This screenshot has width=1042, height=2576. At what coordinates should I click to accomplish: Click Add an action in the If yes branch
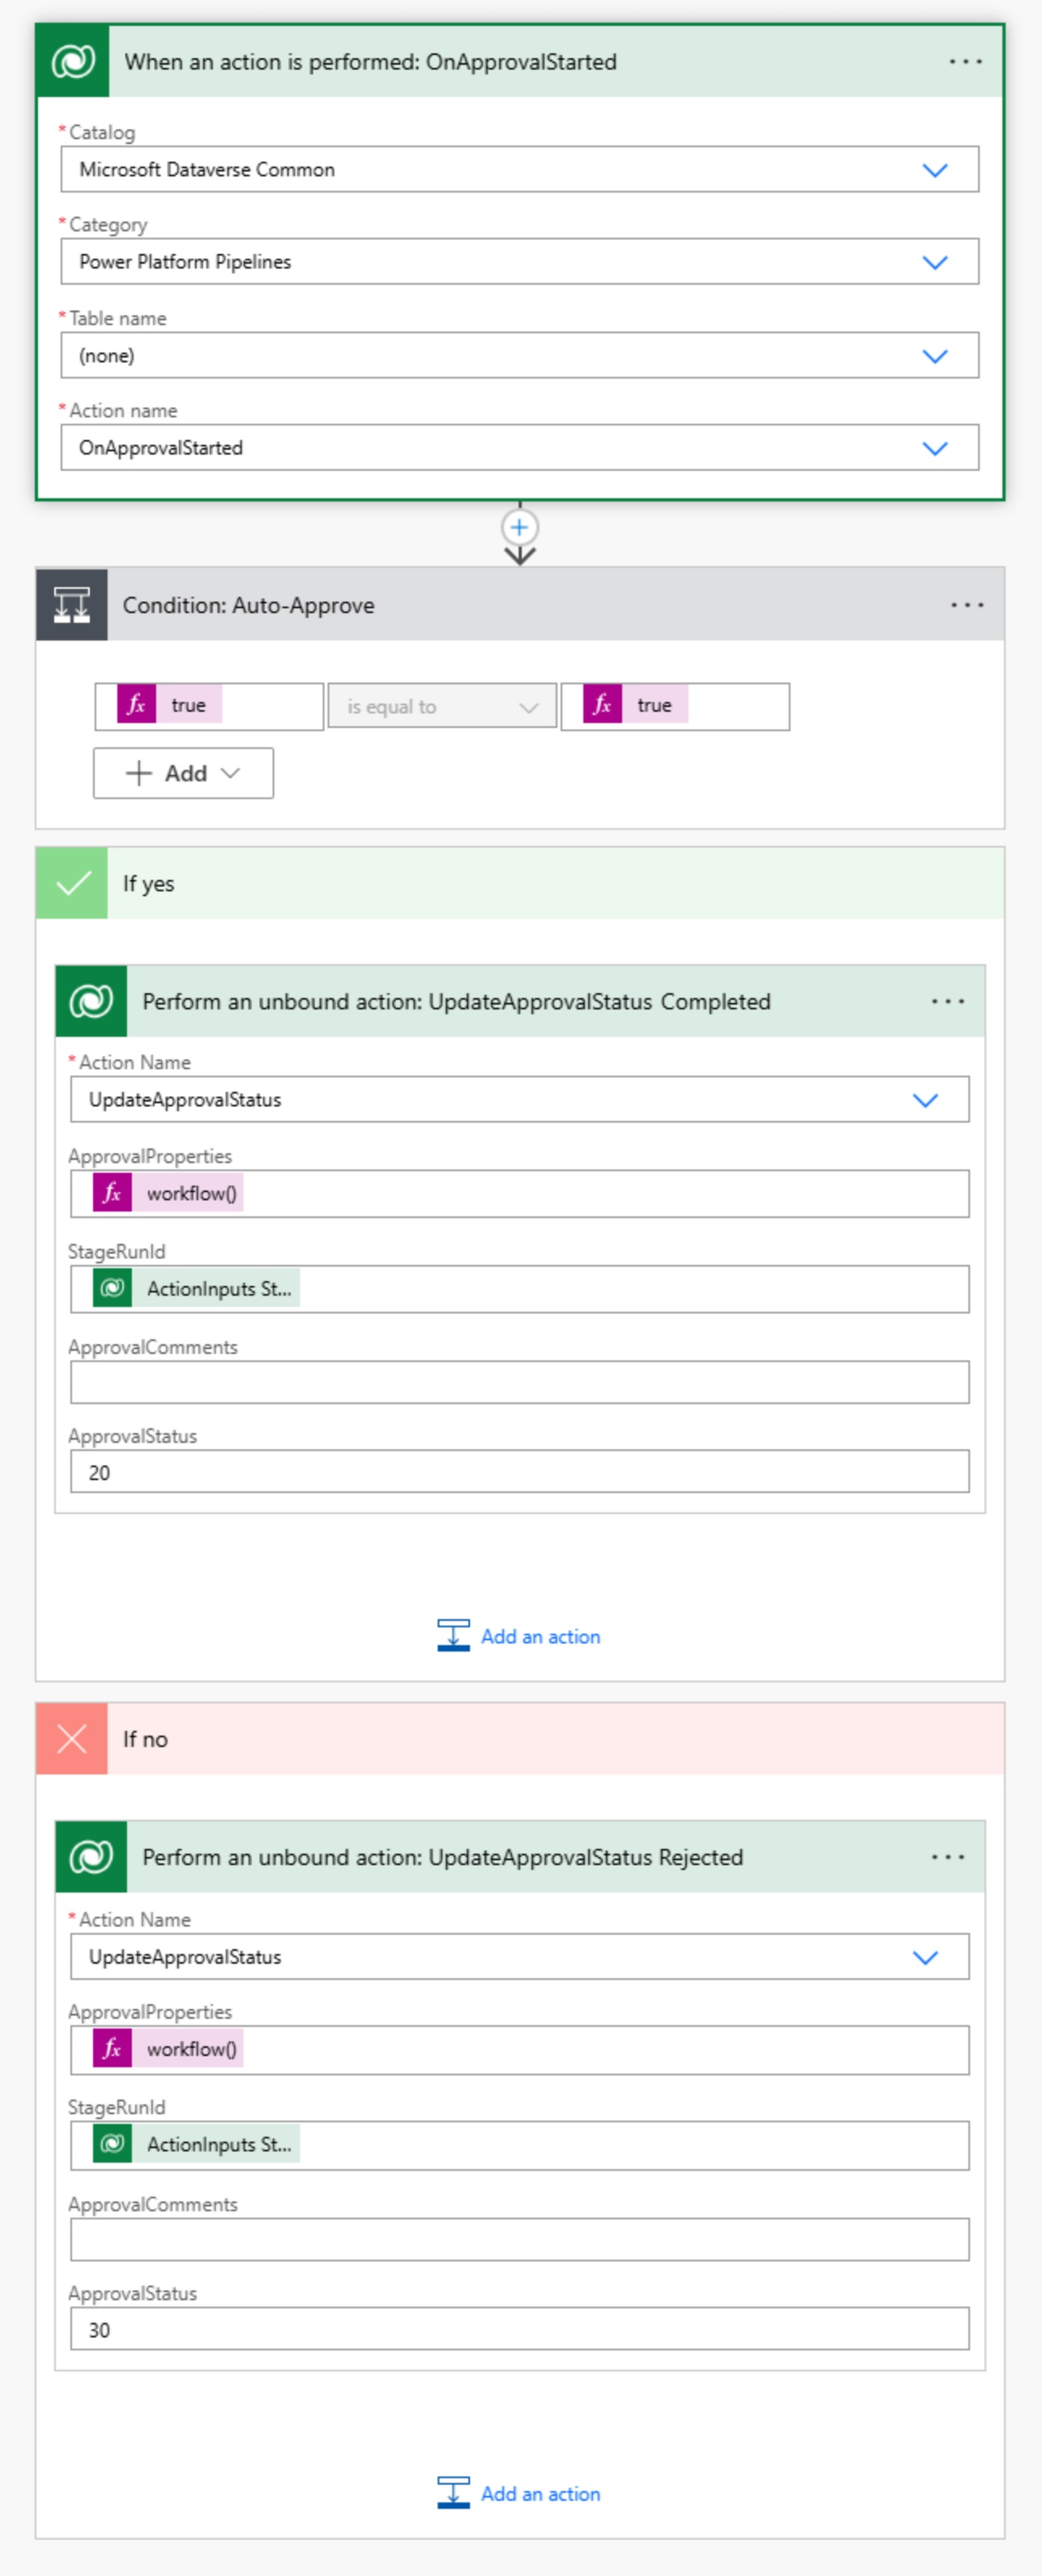pos(519,1636)
